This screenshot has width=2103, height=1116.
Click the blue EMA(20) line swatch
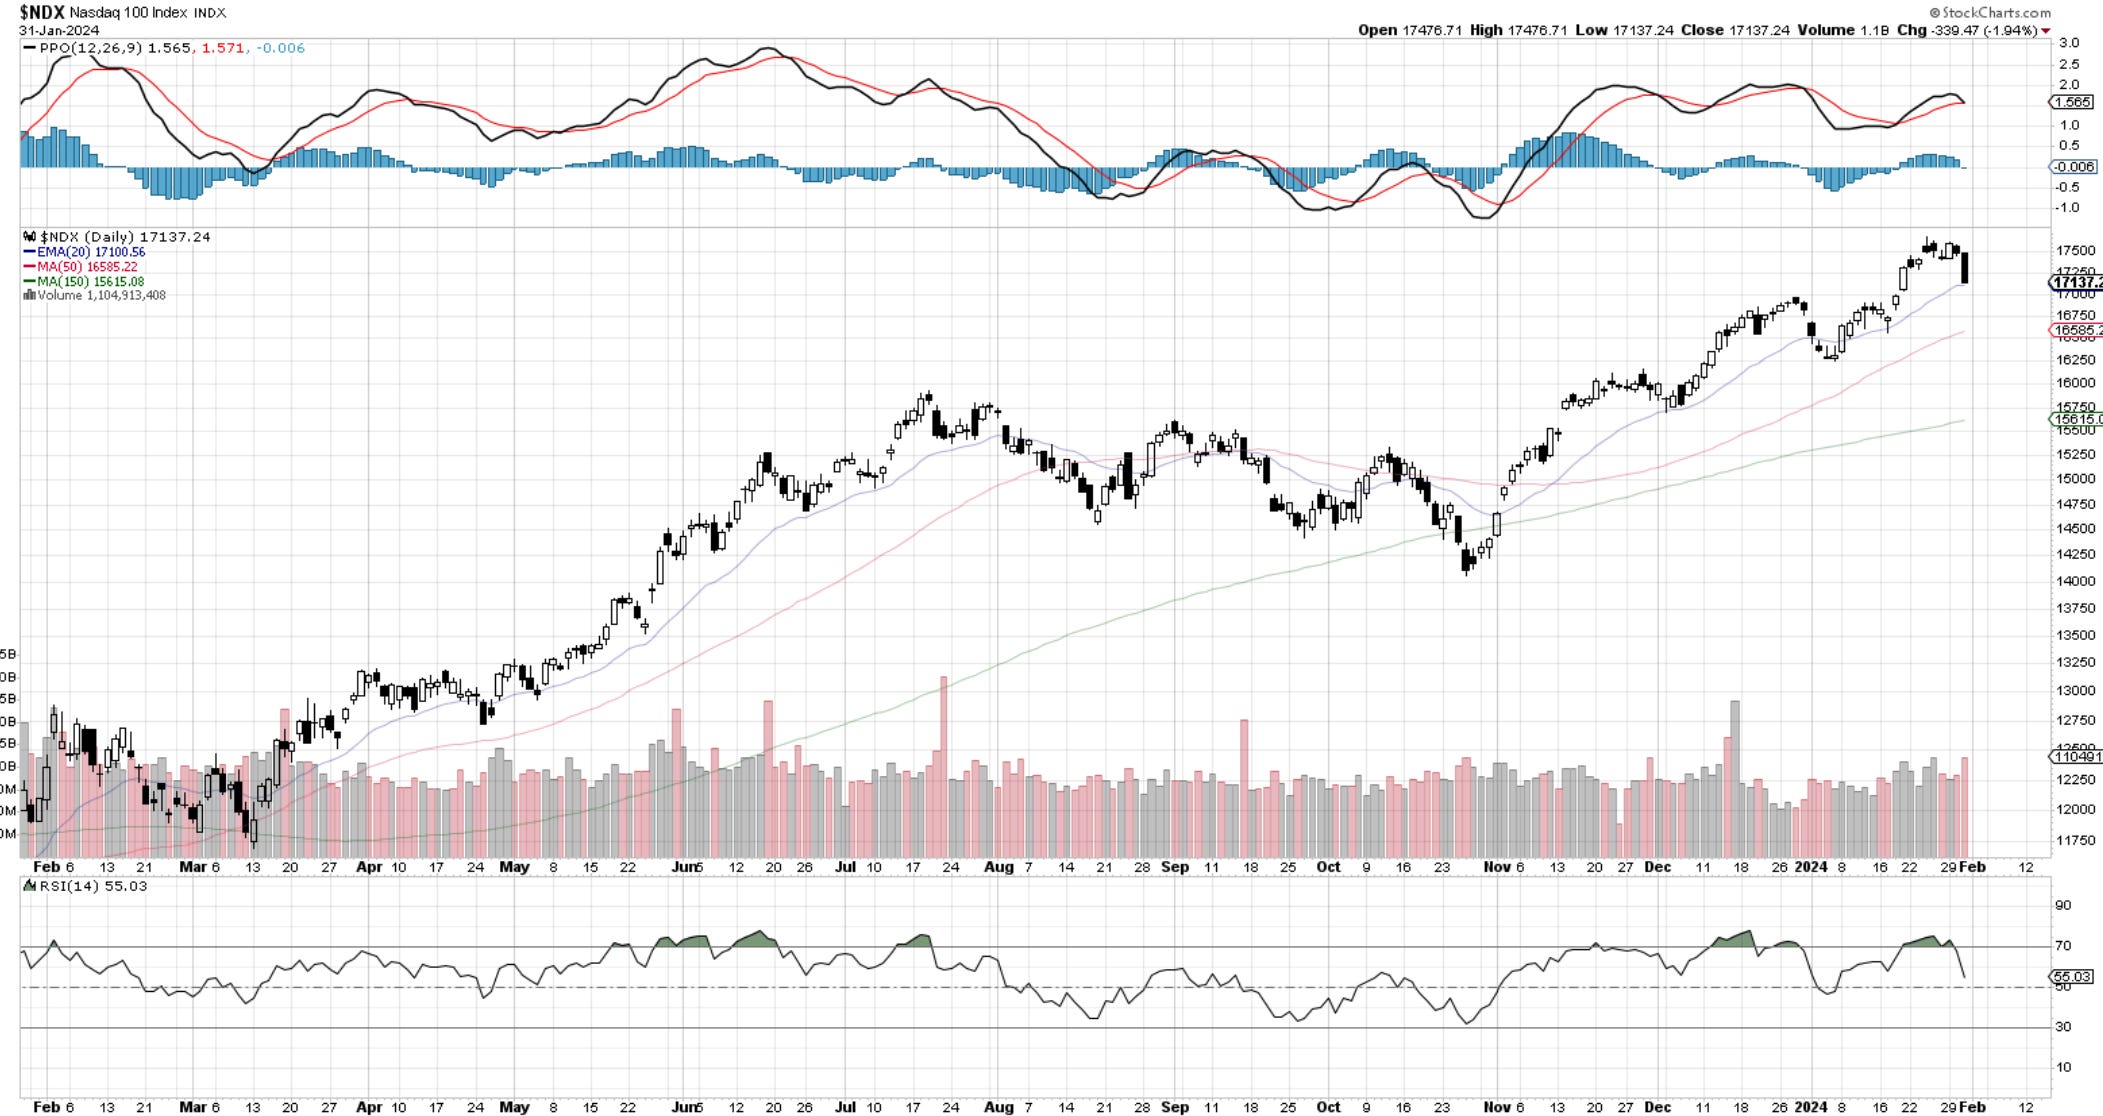(x=30, y=252)
